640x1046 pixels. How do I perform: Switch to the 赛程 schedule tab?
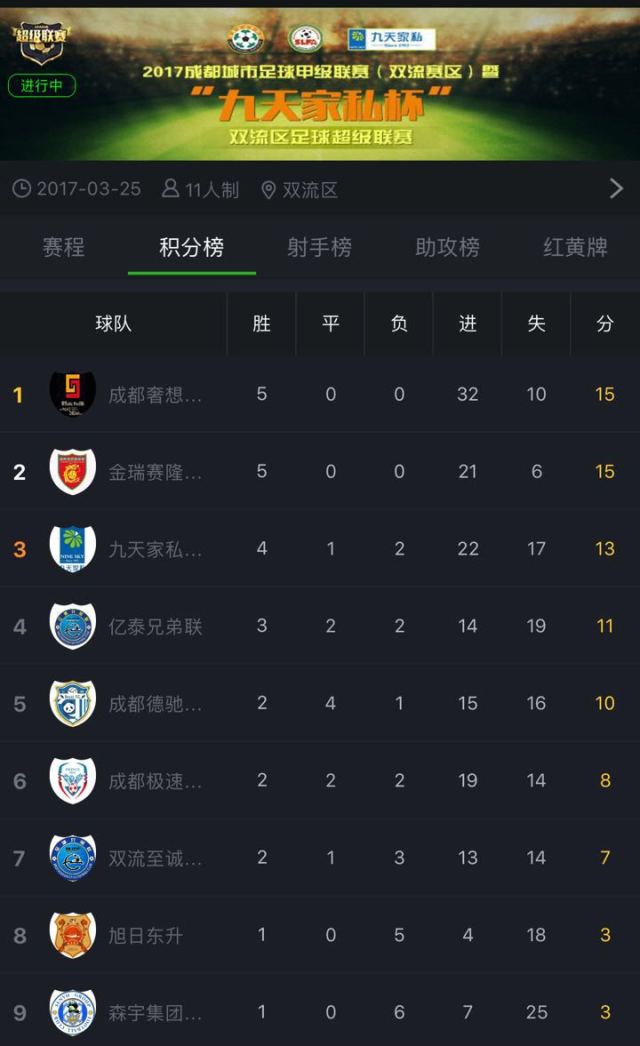click(63, 247)
